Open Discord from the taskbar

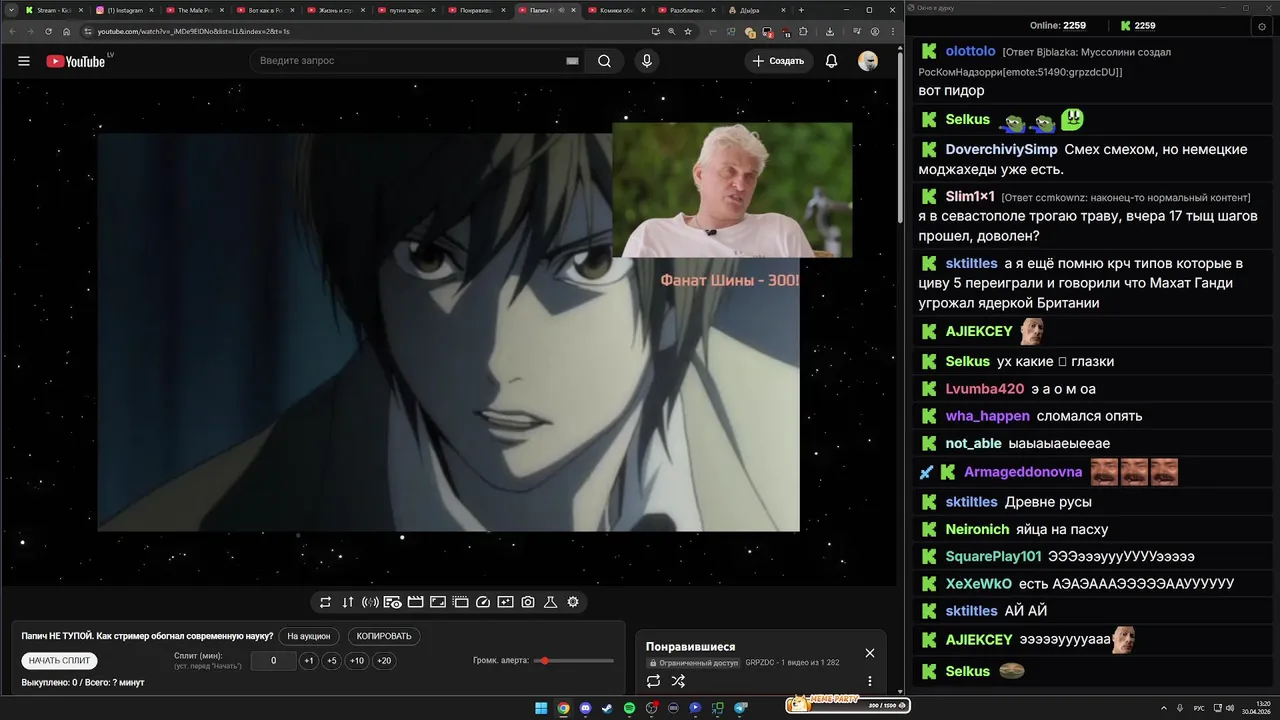tap(585, 708)
